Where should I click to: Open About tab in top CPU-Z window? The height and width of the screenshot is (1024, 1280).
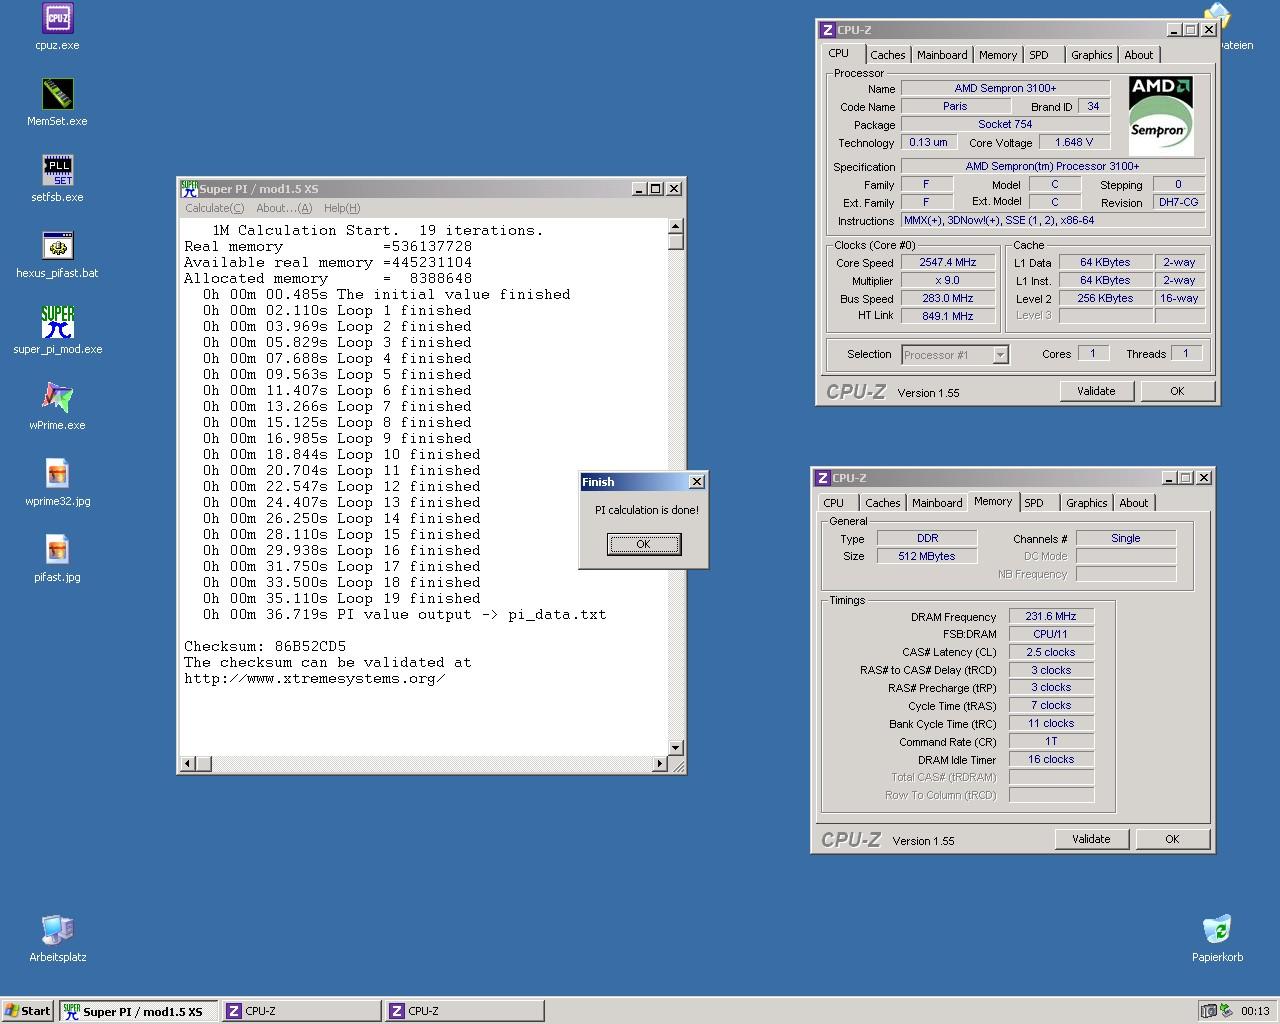point(1138,55)
